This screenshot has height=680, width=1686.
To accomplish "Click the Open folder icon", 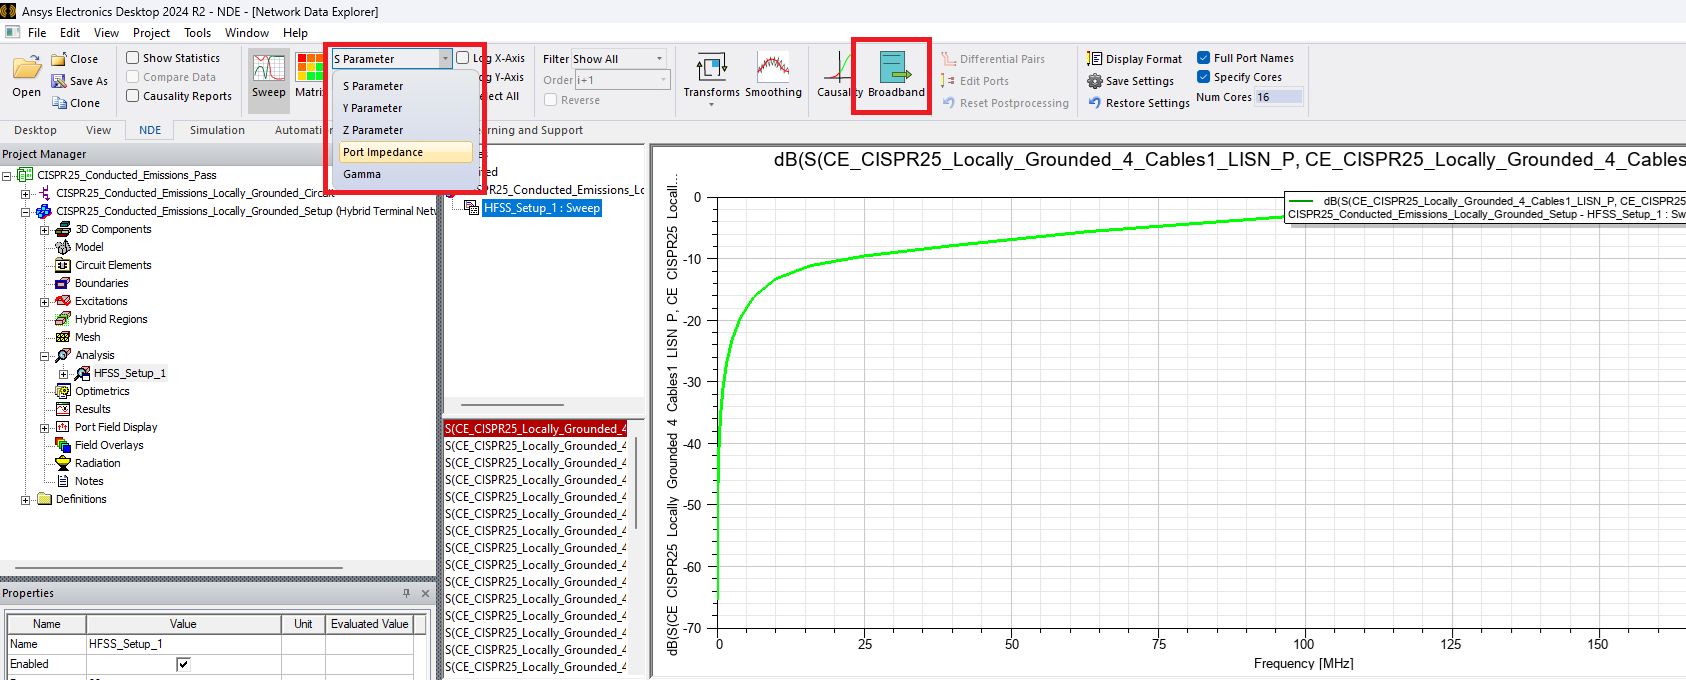I will point(27,68).
